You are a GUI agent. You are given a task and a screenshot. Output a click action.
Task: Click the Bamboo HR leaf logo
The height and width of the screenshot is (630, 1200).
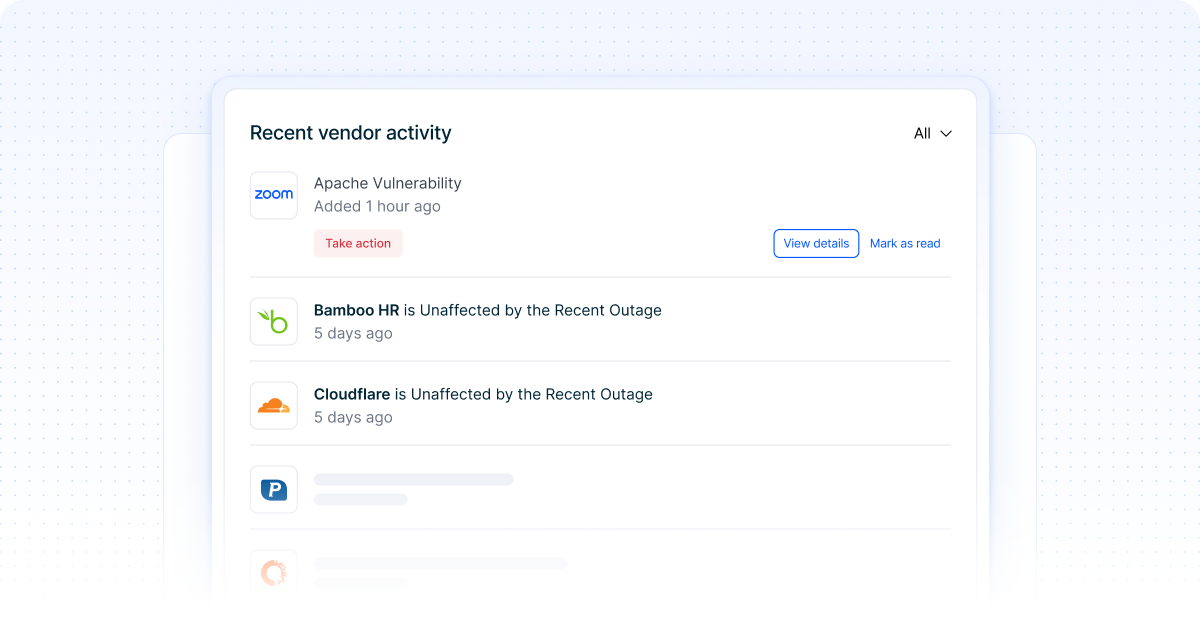click(273, 322)
